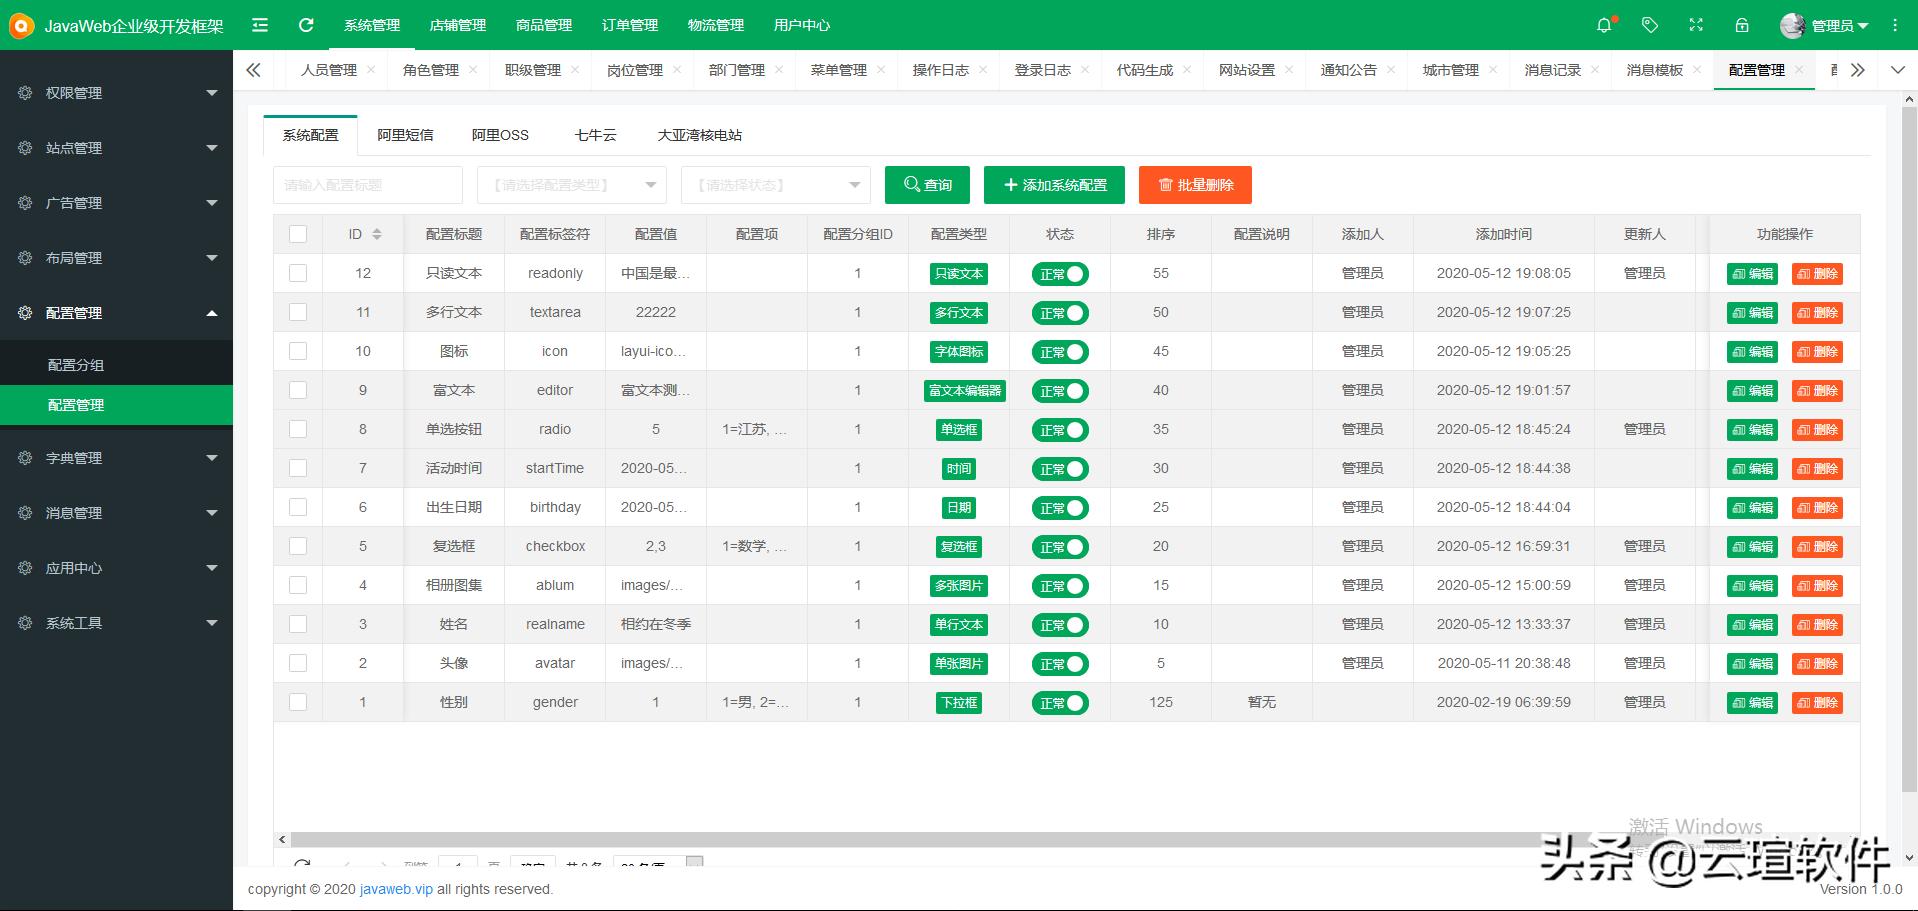
Task: Open the 请选择状态 dropdown
Action: point(775,185)
